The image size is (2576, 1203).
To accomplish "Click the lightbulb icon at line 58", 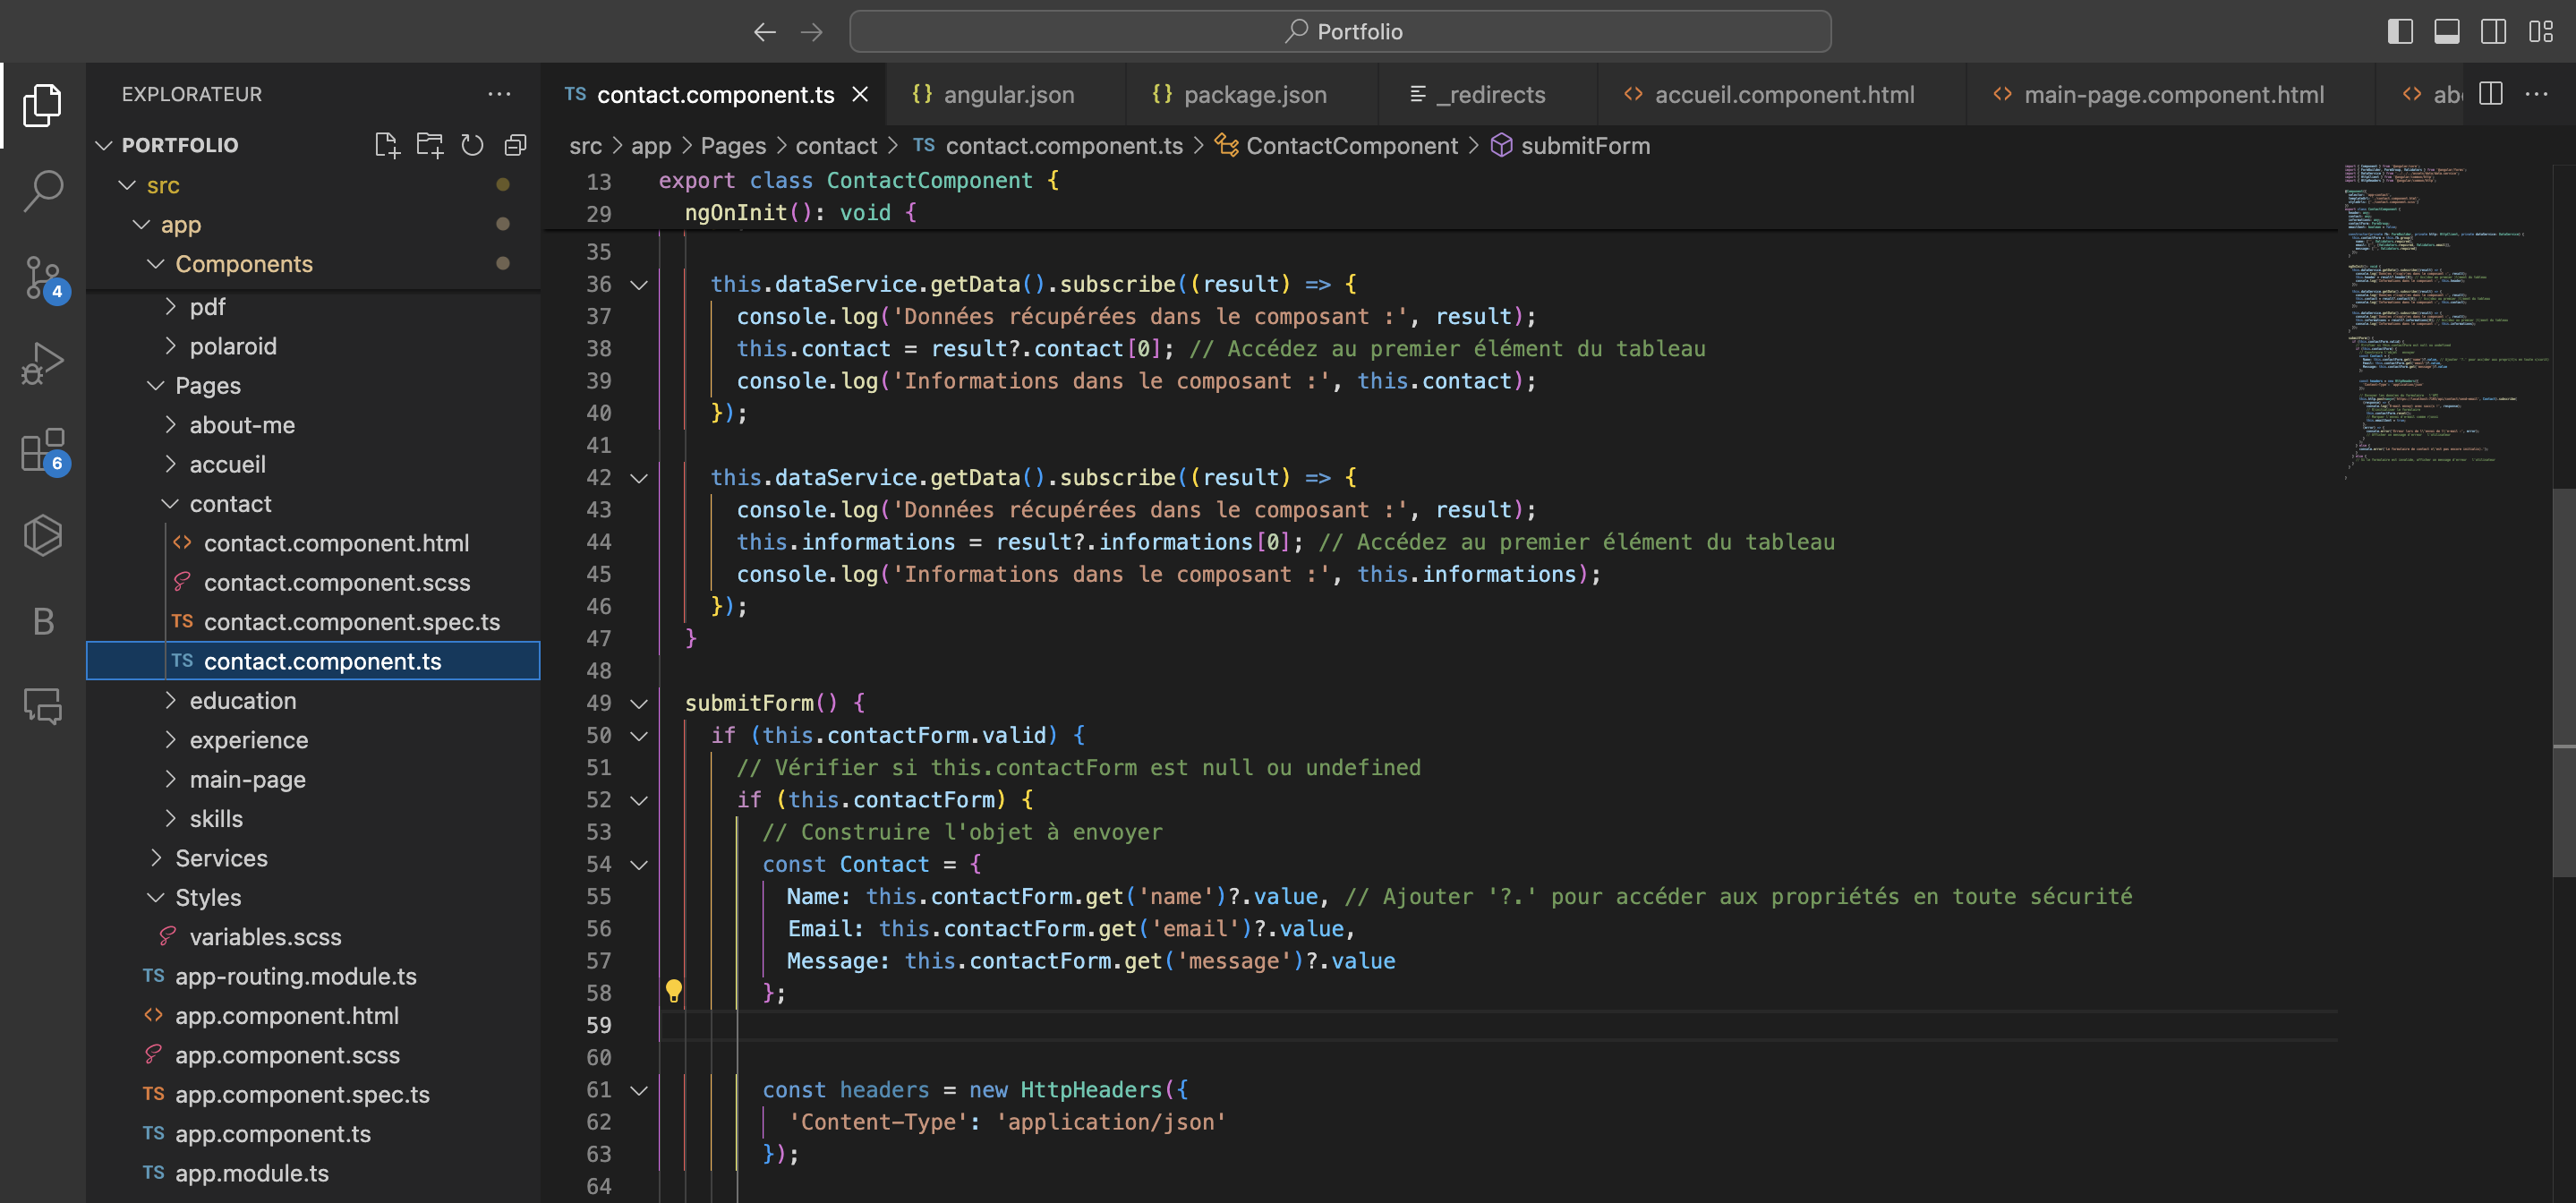I will pos(672,991).
